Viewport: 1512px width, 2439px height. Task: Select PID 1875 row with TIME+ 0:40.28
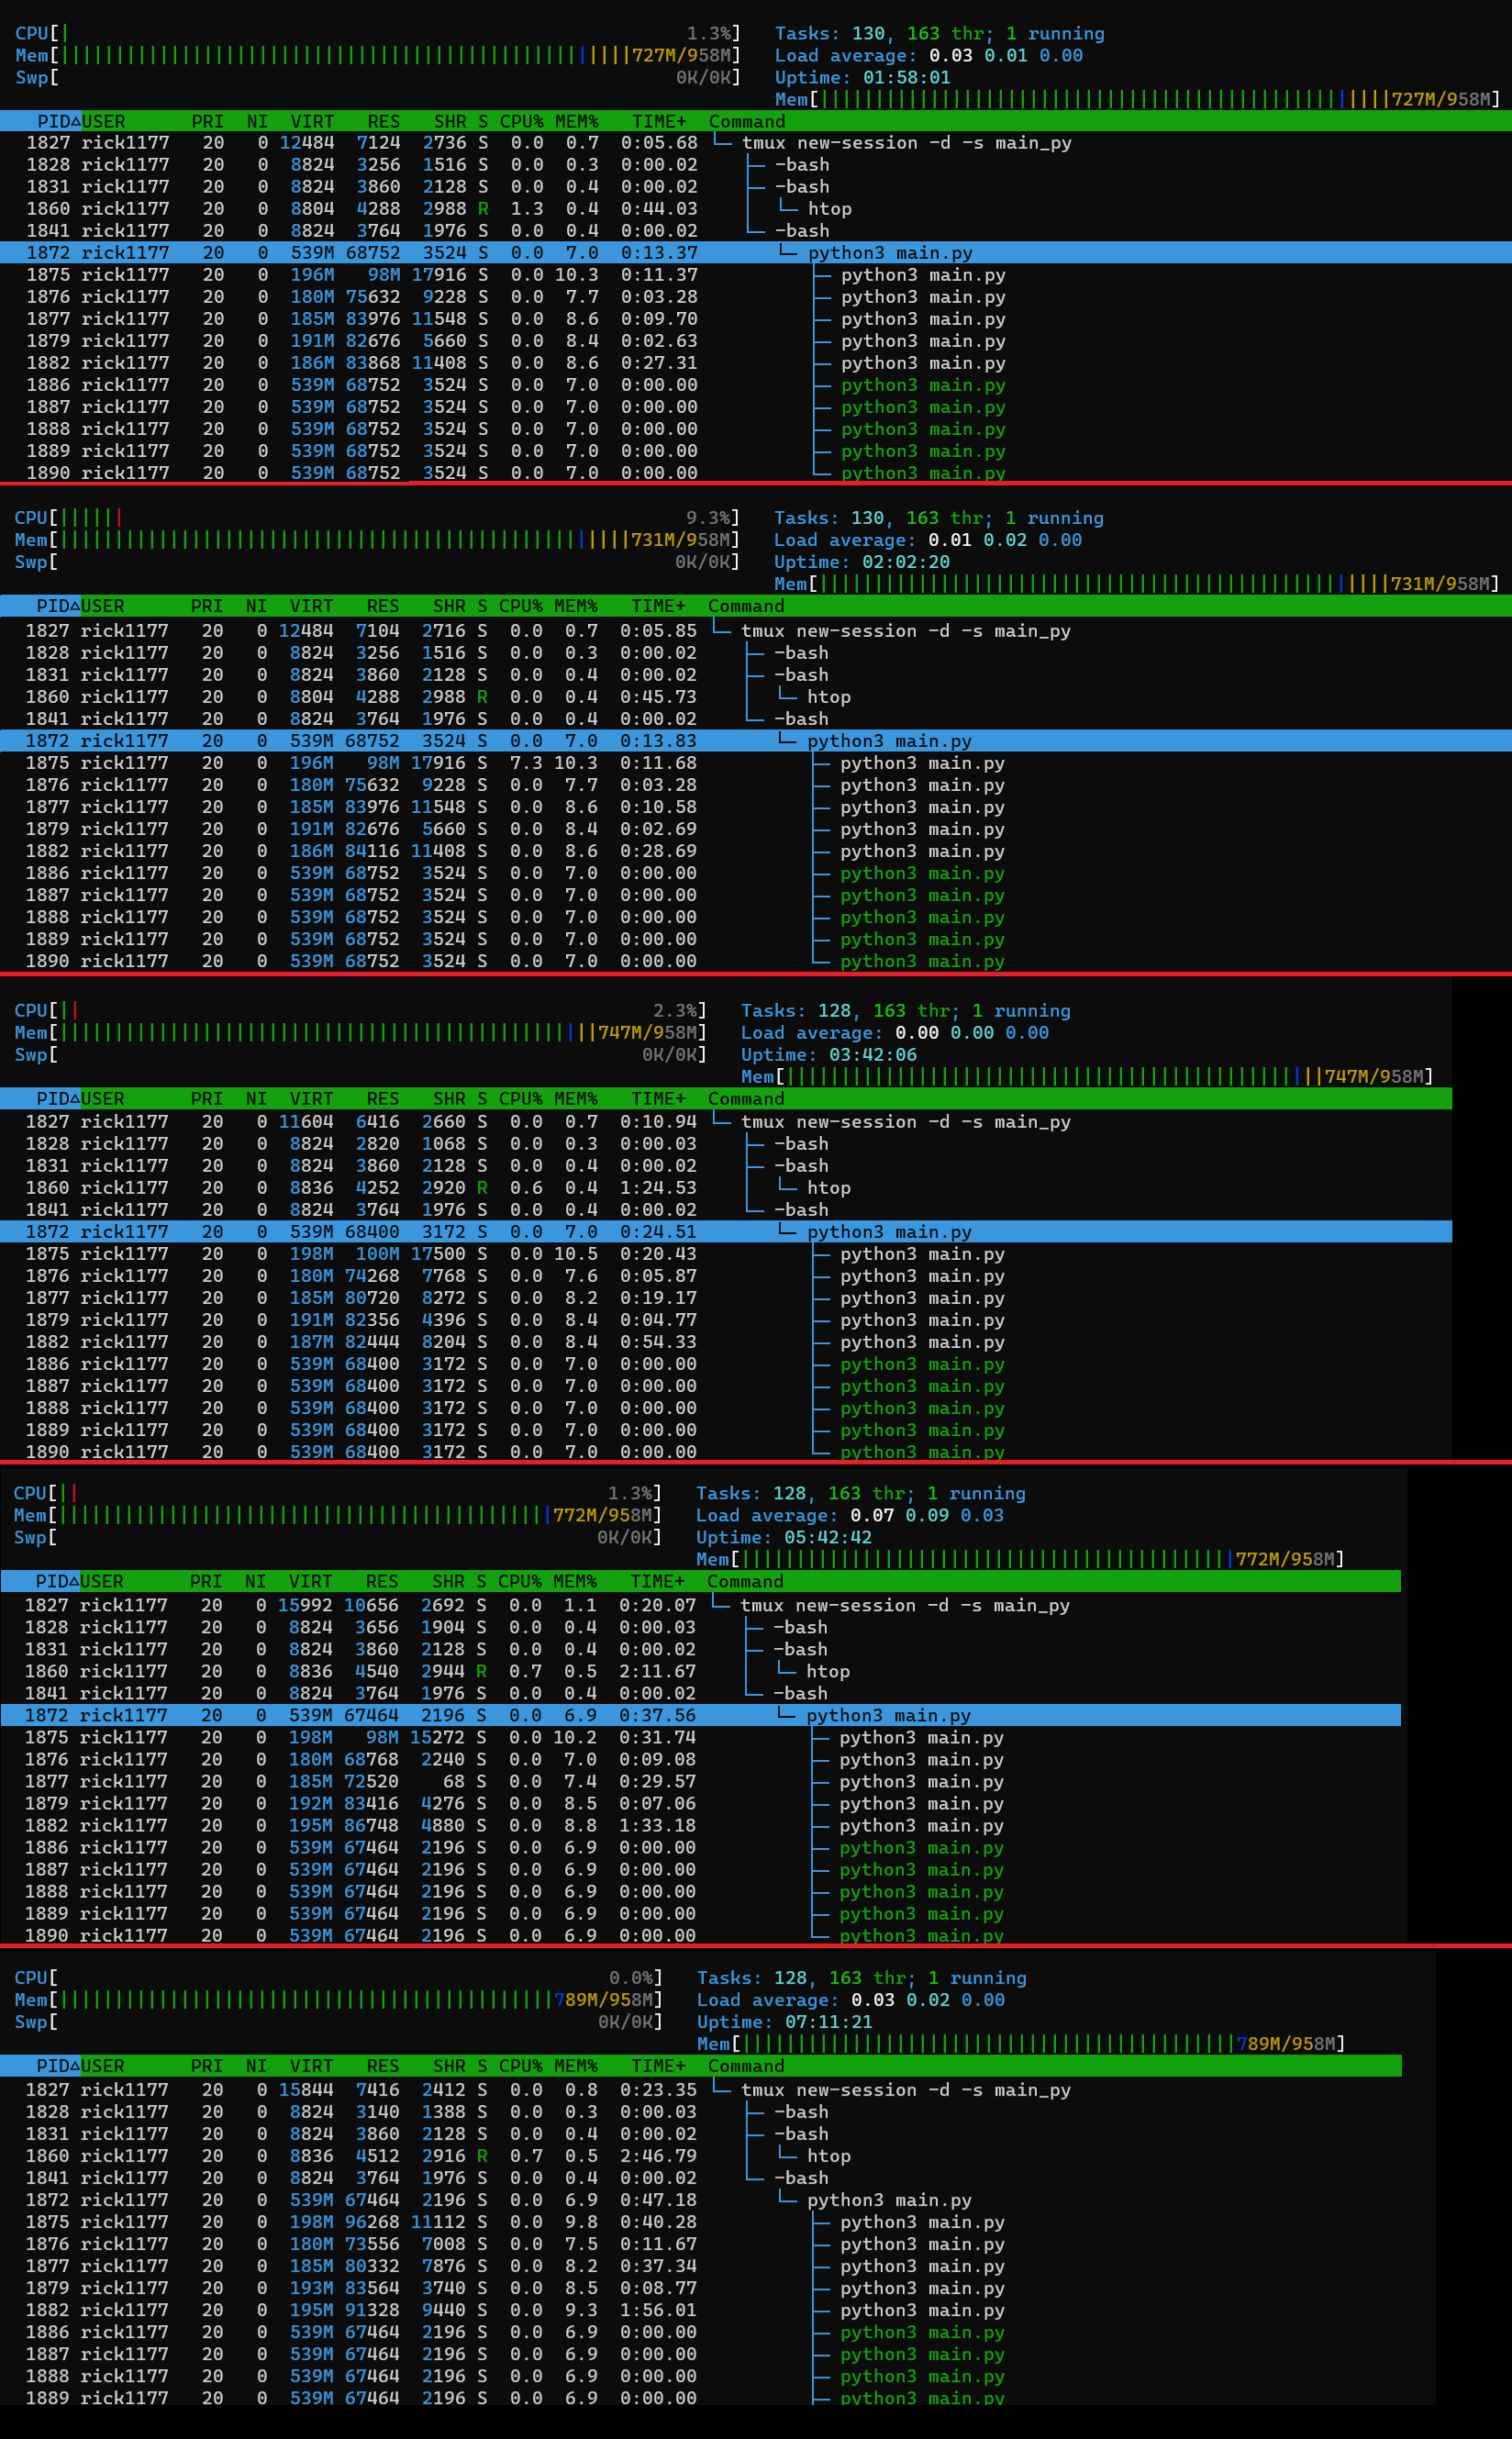[701, 2222]
